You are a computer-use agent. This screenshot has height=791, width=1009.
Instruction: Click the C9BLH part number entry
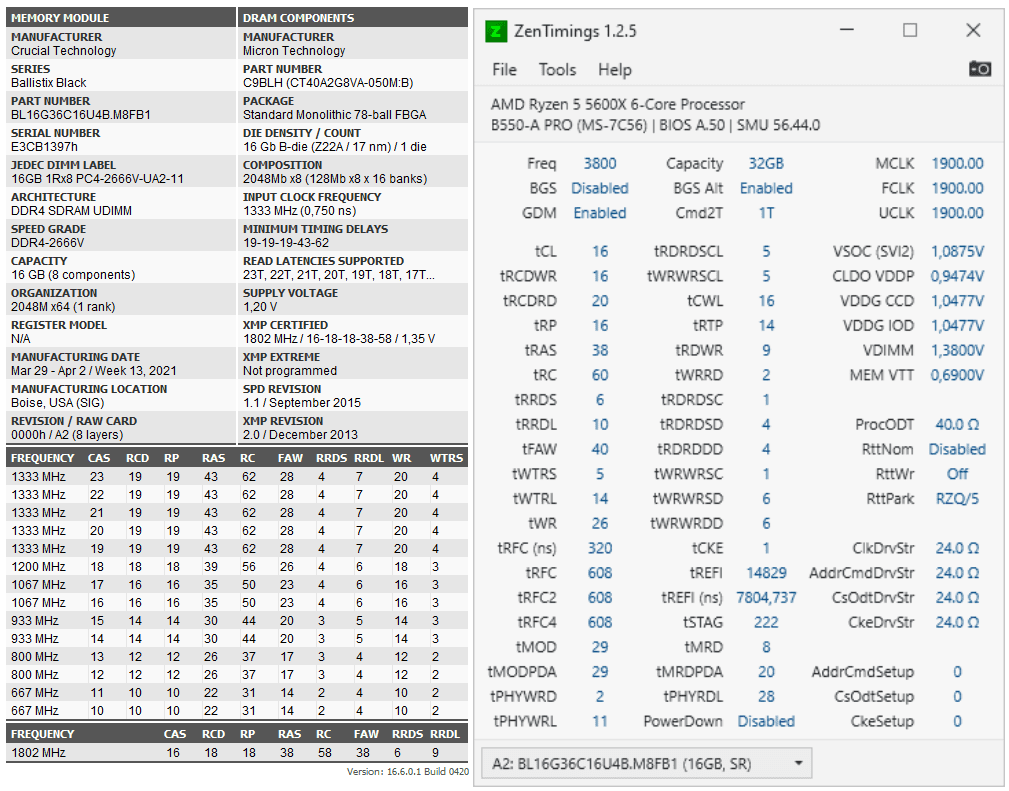click(x=328, y=83)
